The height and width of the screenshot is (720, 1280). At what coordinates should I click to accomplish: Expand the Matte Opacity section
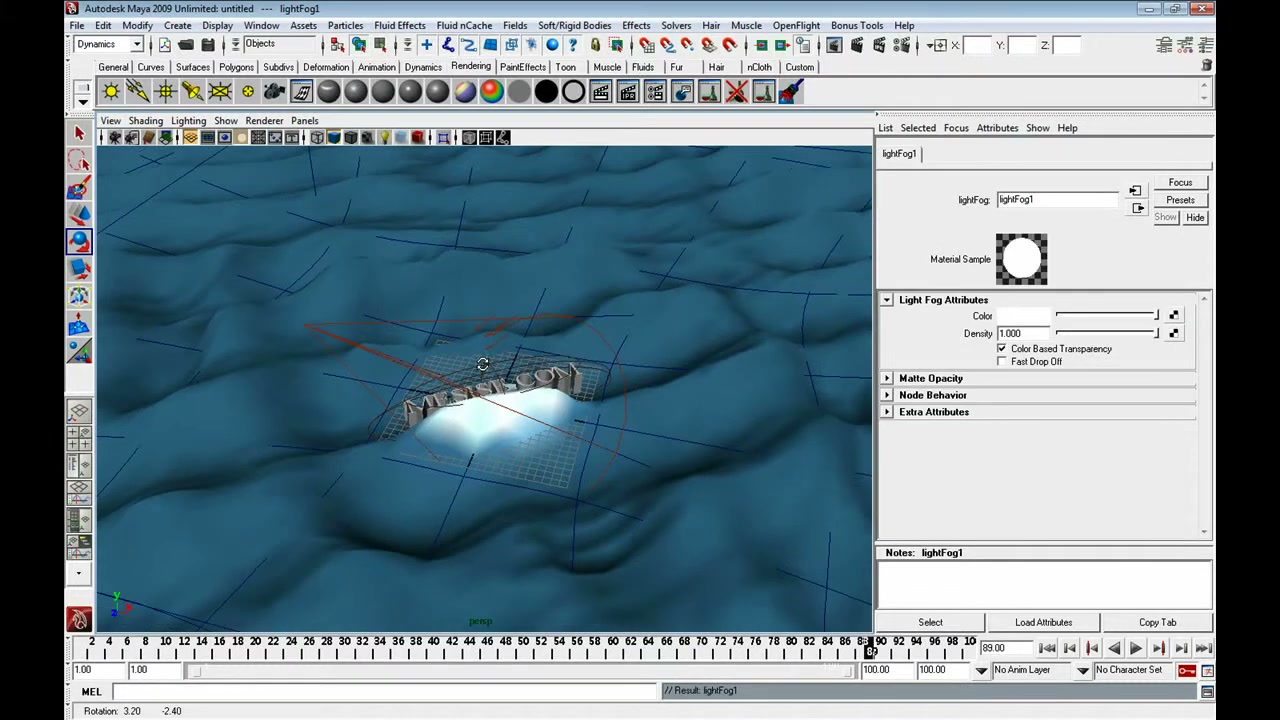click(x=887, y=378)
